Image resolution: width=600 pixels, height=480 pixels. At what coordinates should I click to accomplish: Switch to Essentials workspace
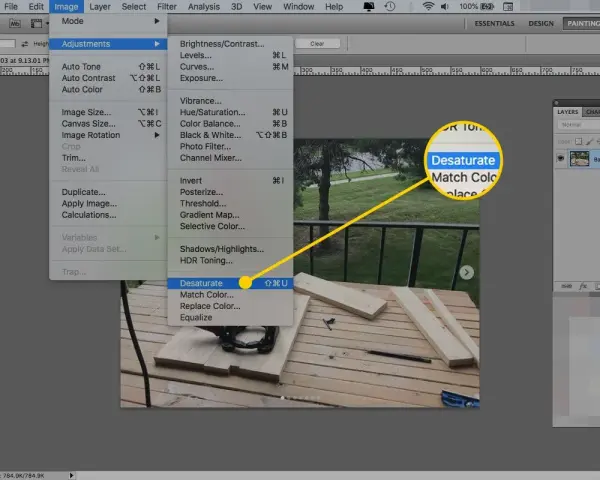tap(494, 23)
